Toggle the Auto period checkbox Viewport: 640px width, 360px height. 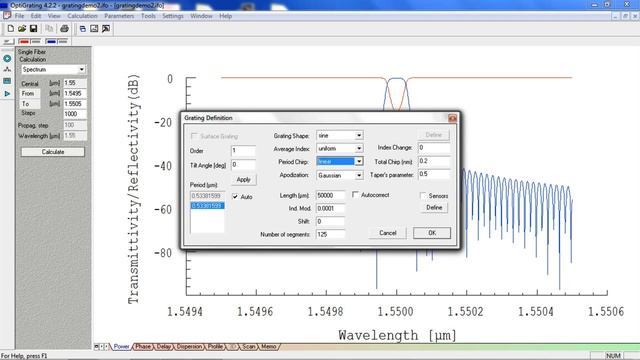click(x=235, y=196)
